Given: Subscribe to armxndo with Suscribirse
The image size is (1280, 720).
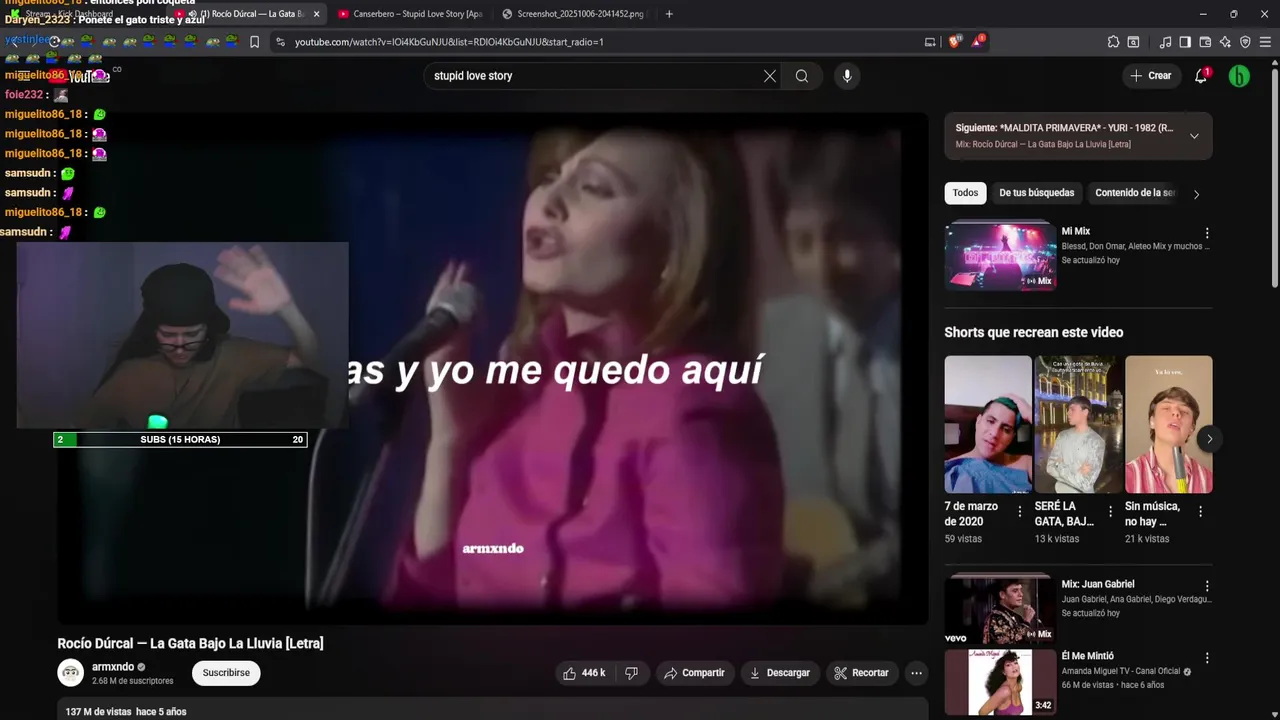Looking at the screenshot, I should (x=226, y=673).
